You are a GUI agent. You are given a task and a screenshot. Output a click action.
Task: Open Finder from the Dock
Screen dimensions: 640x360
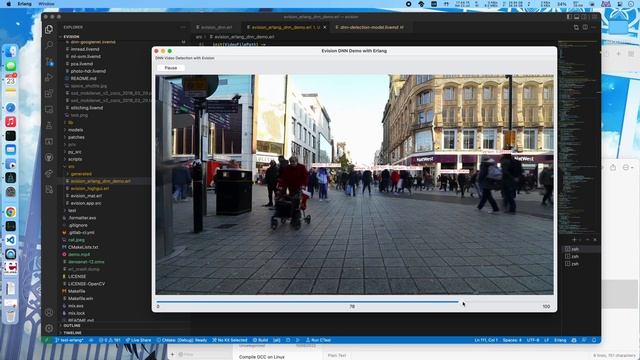click(11, 51)
